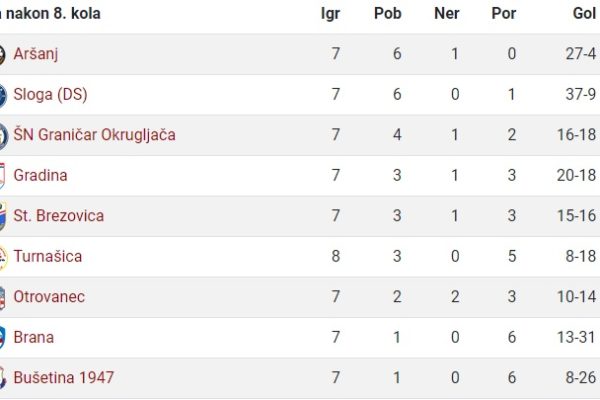Click the Otrovanec club crest icon

pos(3,298)
